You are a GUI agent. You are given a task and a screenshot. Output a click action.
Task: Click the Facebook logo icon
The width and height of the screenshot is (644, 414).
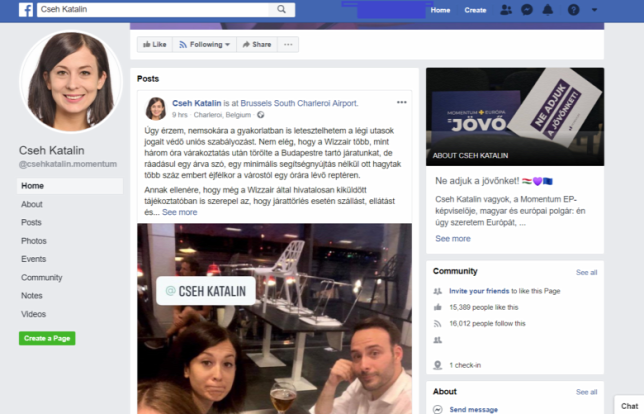tap(26, 9)
